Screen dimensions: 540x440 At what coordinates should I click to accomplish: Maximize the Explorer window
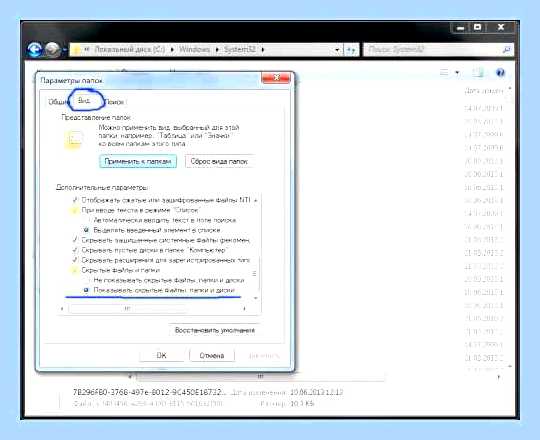(x=478, y=27)
